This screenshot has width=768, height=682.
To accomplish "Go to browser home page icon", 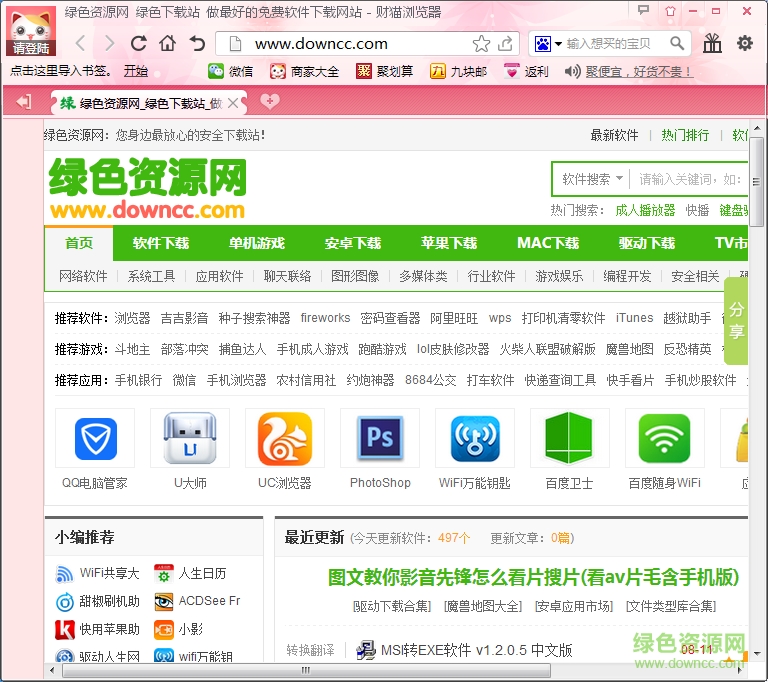I will 168,44.
